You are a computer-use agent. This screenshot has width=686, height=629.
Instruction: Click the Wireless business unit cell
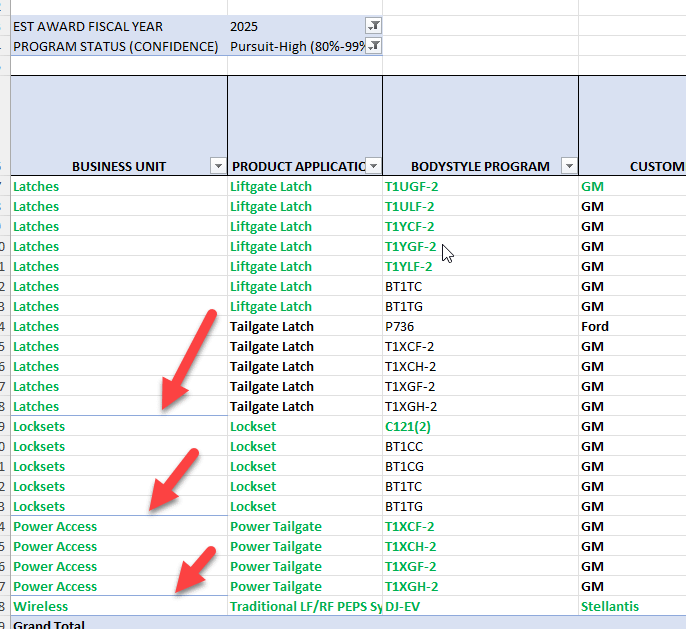click(x=41, y=606)
